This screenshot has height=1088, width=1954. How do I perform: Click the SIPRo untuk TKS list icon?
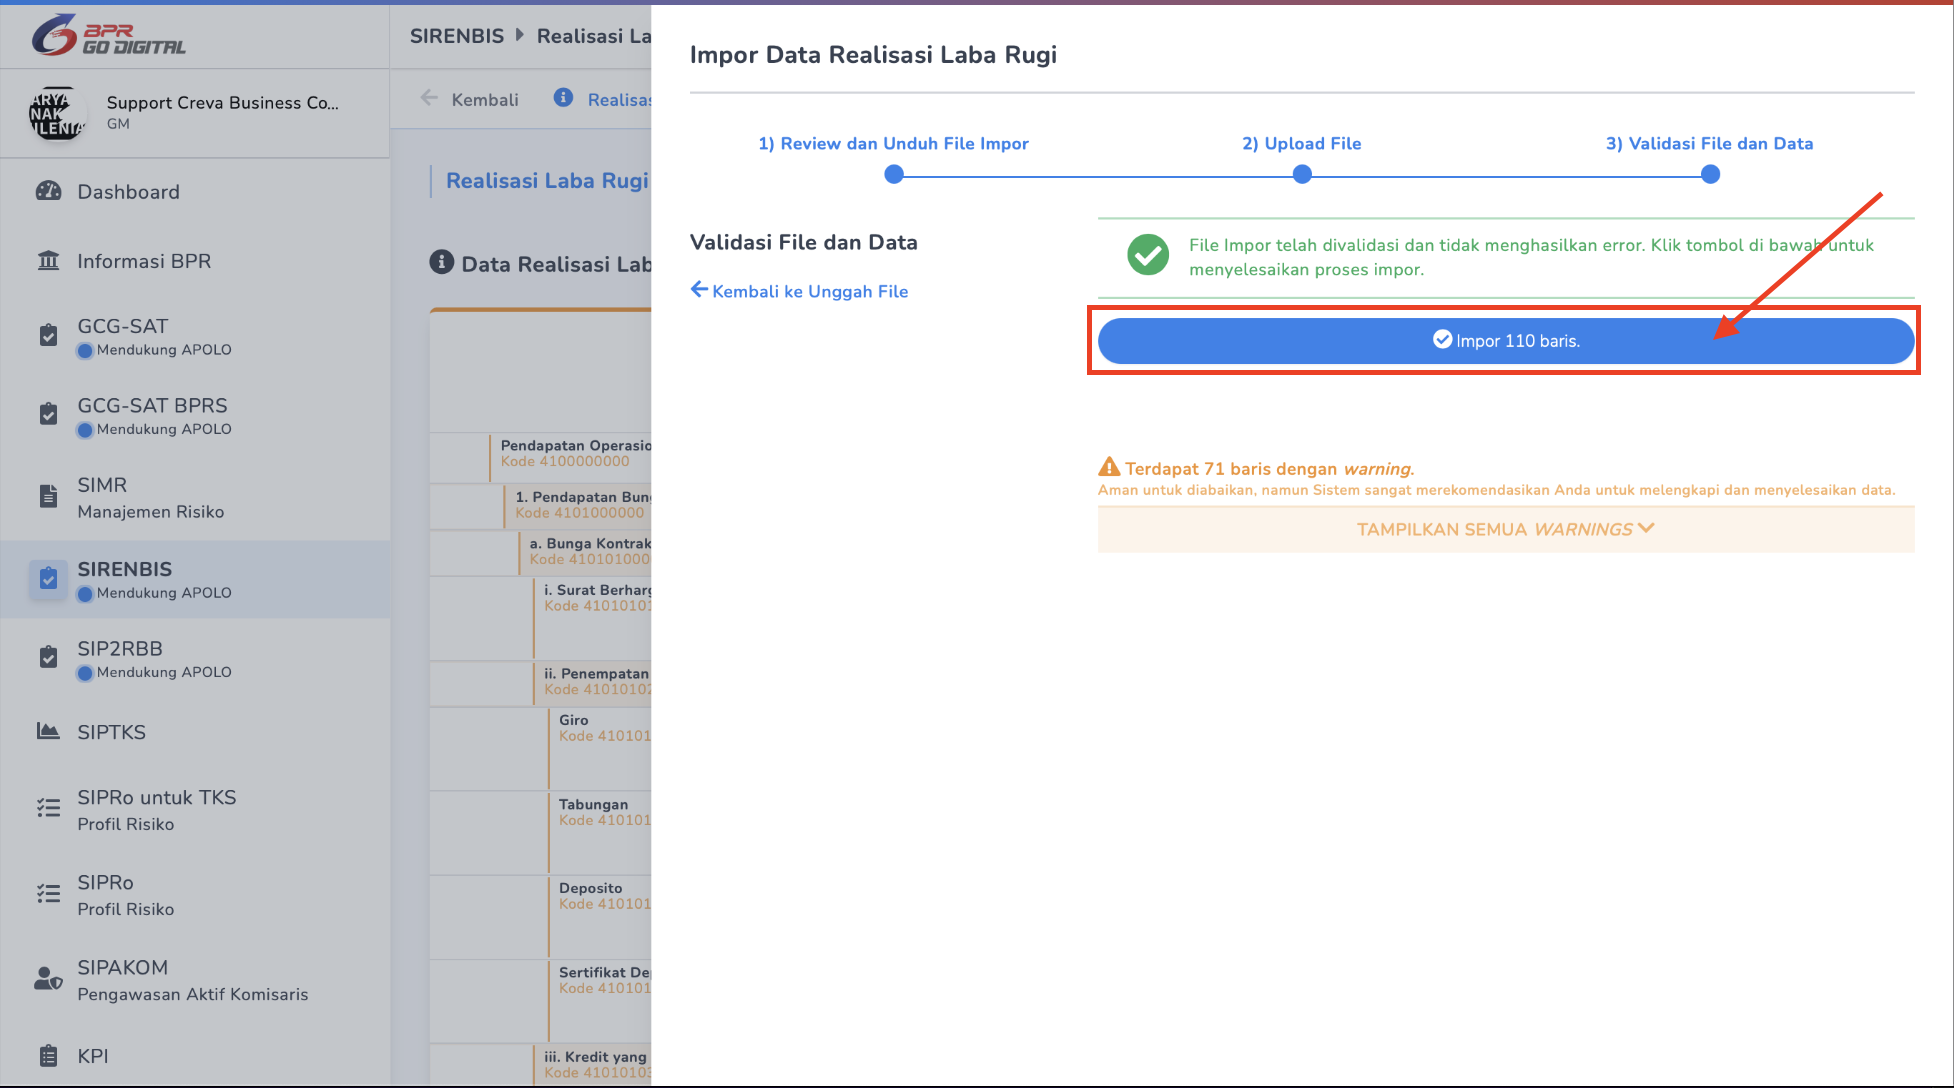pyautogui.click(x=48, y=808)
